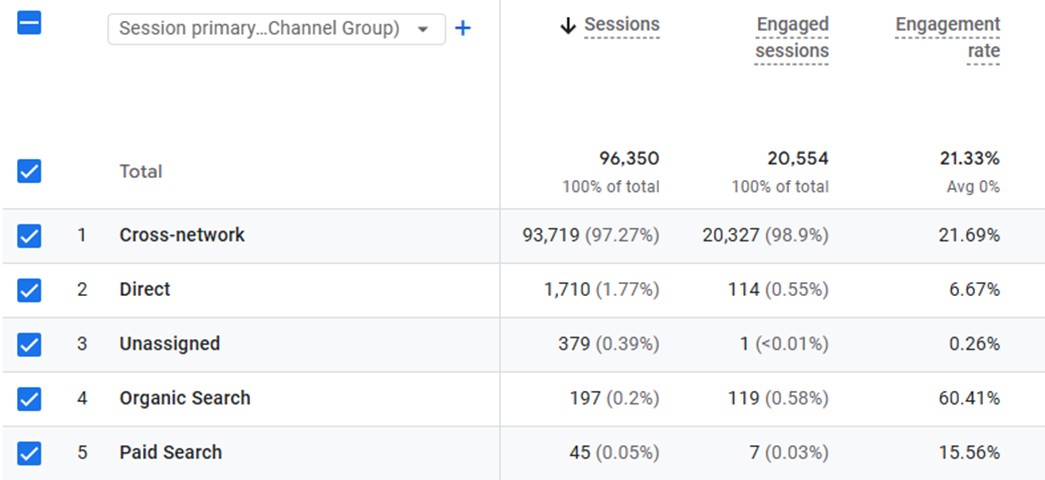The height and width of the screenshot is (480, 1045).
Task: Sort by Engaged sessions column header
Action: [x=791, y=38]
